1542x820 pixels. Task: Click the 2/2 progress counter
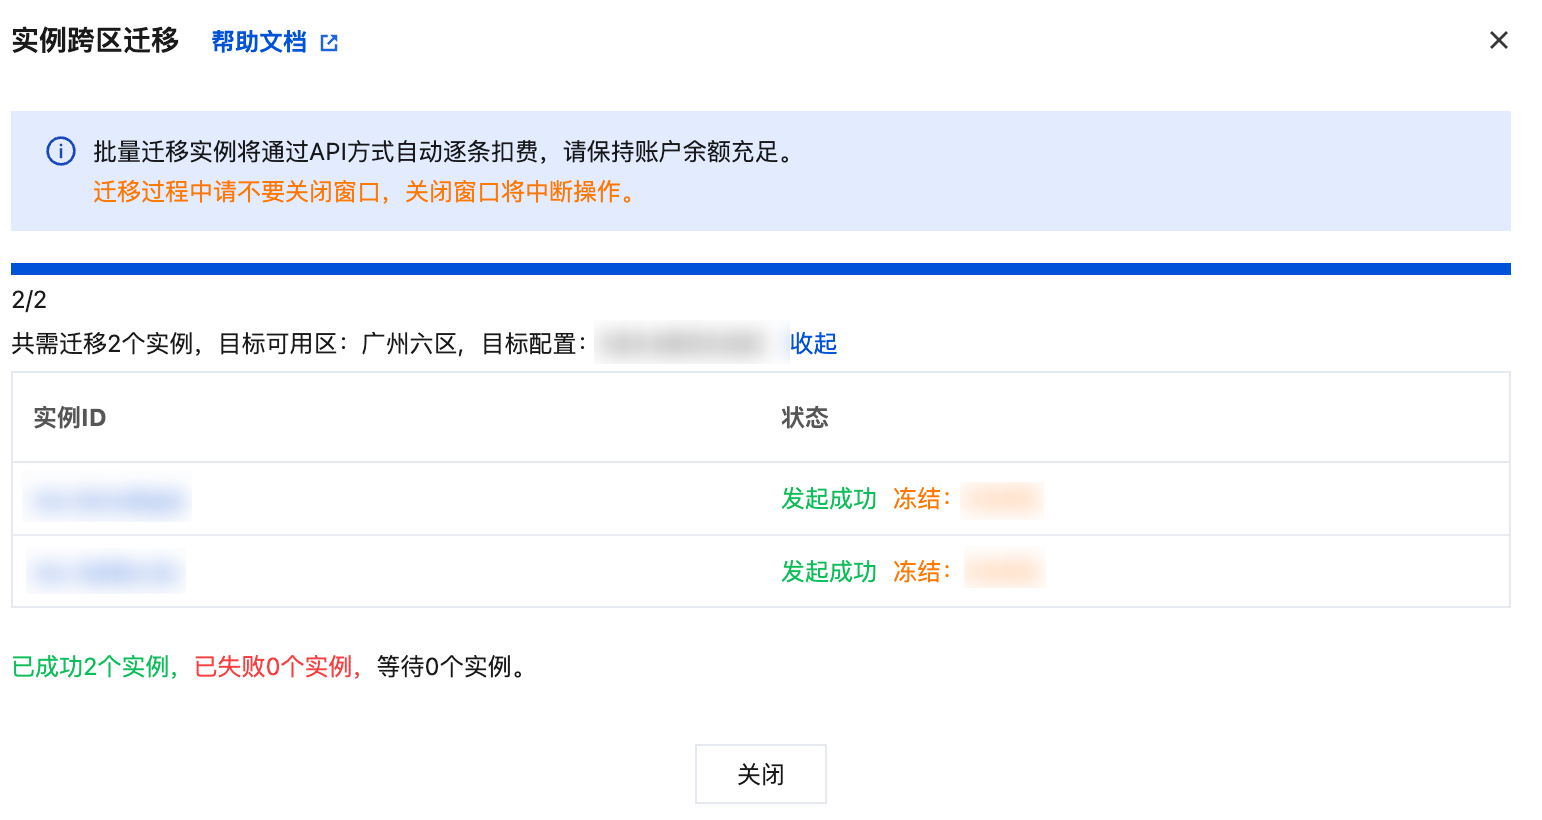pyautogui.click(x=29, y=300)
